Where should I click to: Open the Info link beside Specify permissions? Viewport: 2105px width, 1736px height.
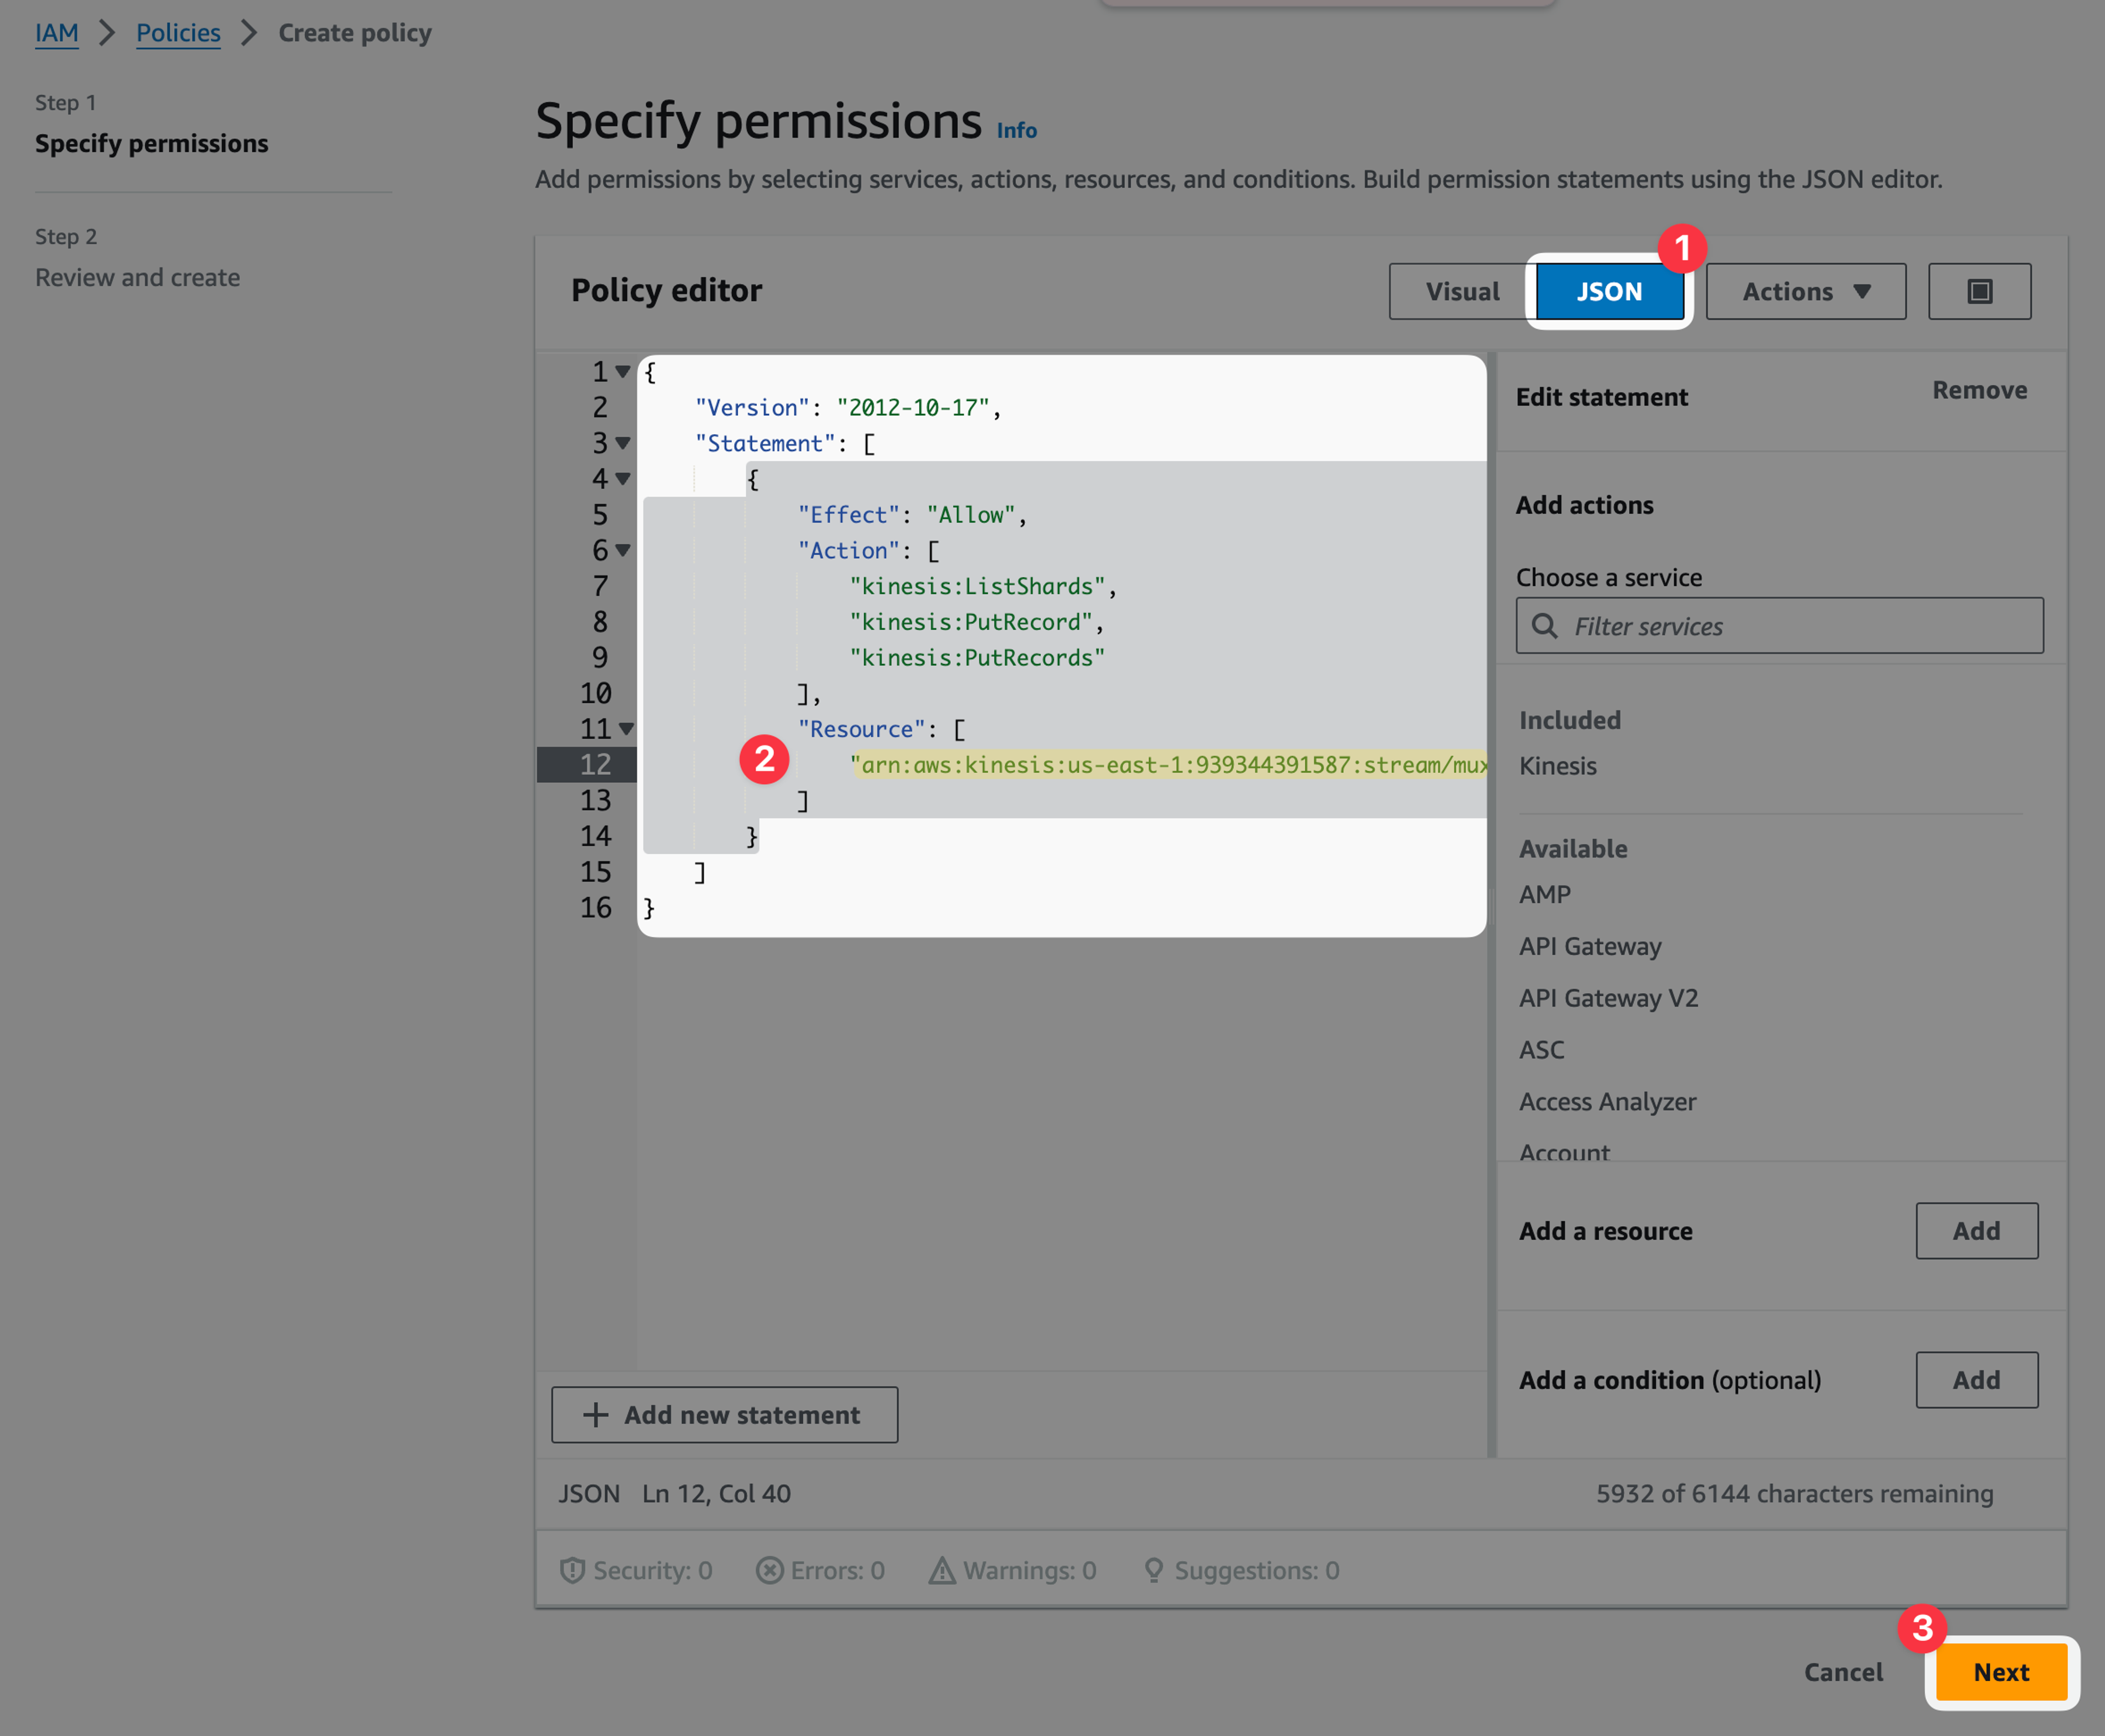click(x=1016, y=130)
